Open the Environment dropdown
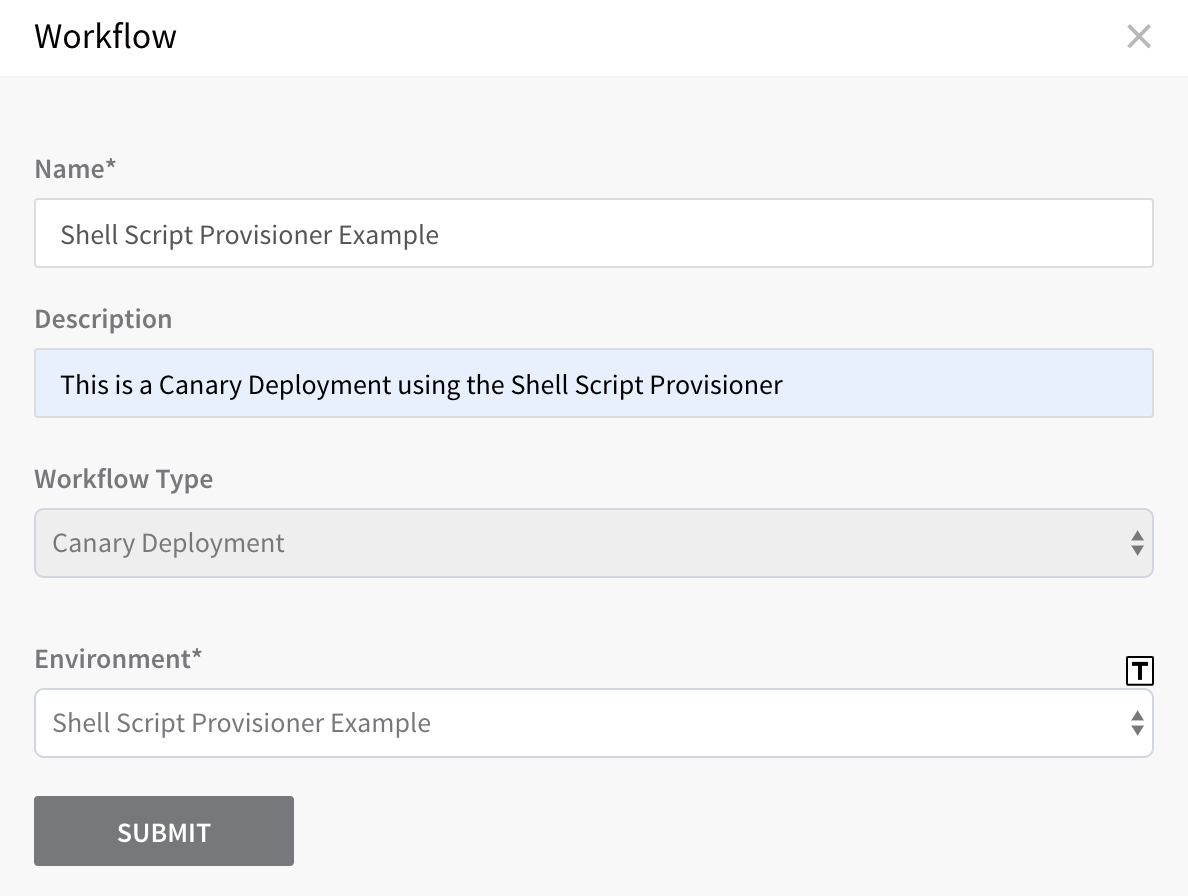The height and width of the screenshot is (896, 1188). (594, 723)
